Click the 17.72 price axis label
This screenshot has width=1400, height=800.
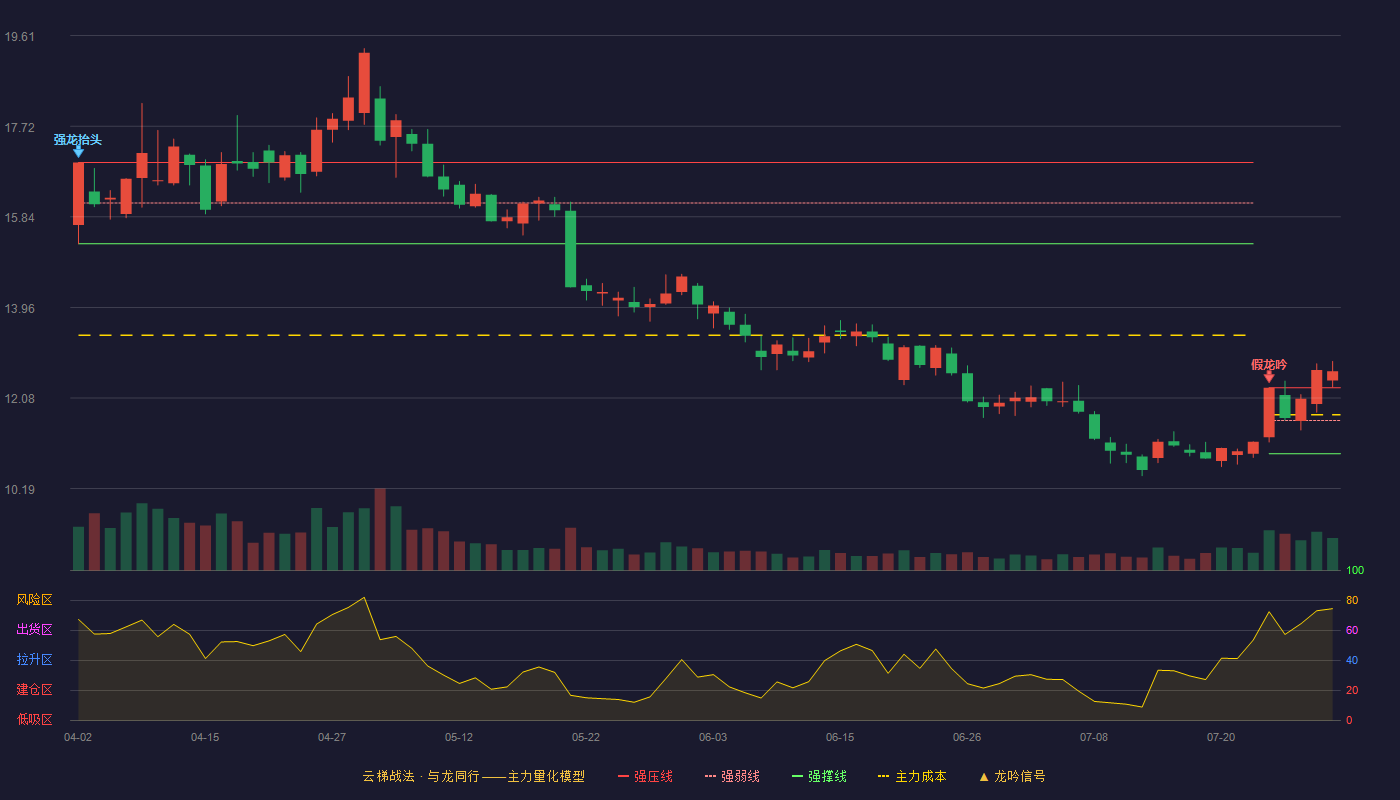pos(20,128)
